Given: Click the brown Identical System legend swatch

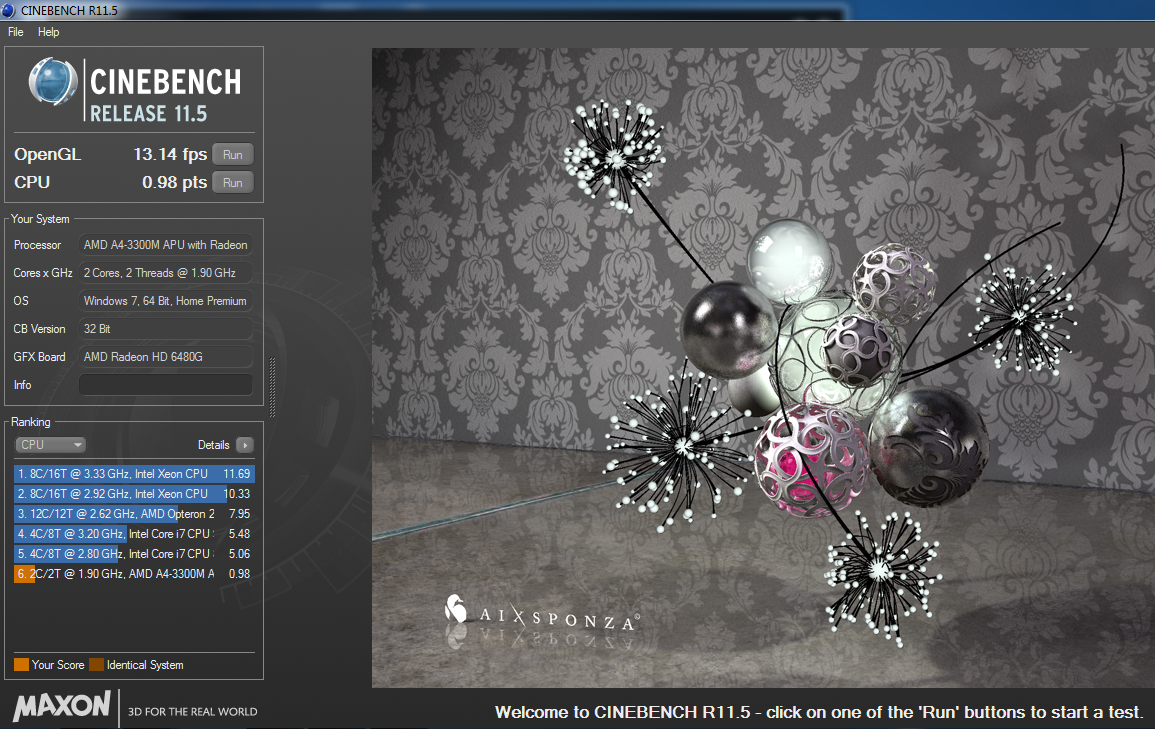Looking at the screenshot, I should click(96, 664).
